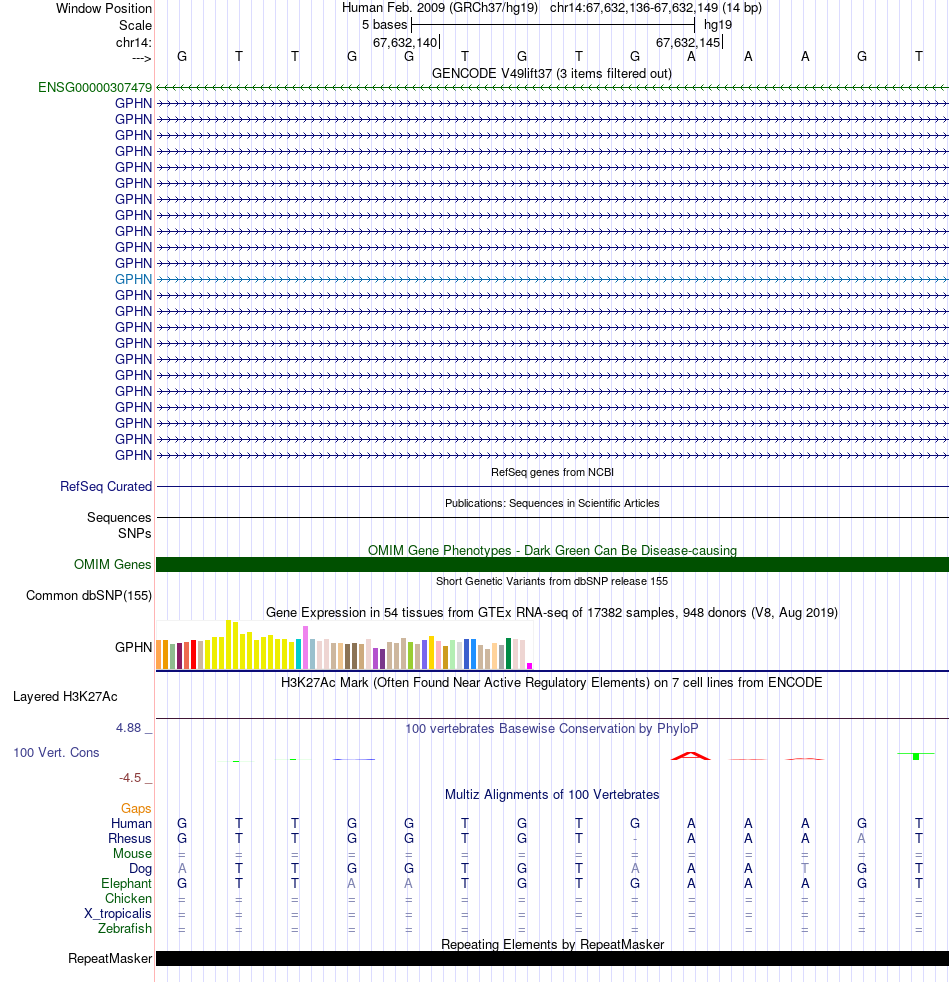Click 'Publications: Sequences in Scientific Articles' title

tap(552, 503)
